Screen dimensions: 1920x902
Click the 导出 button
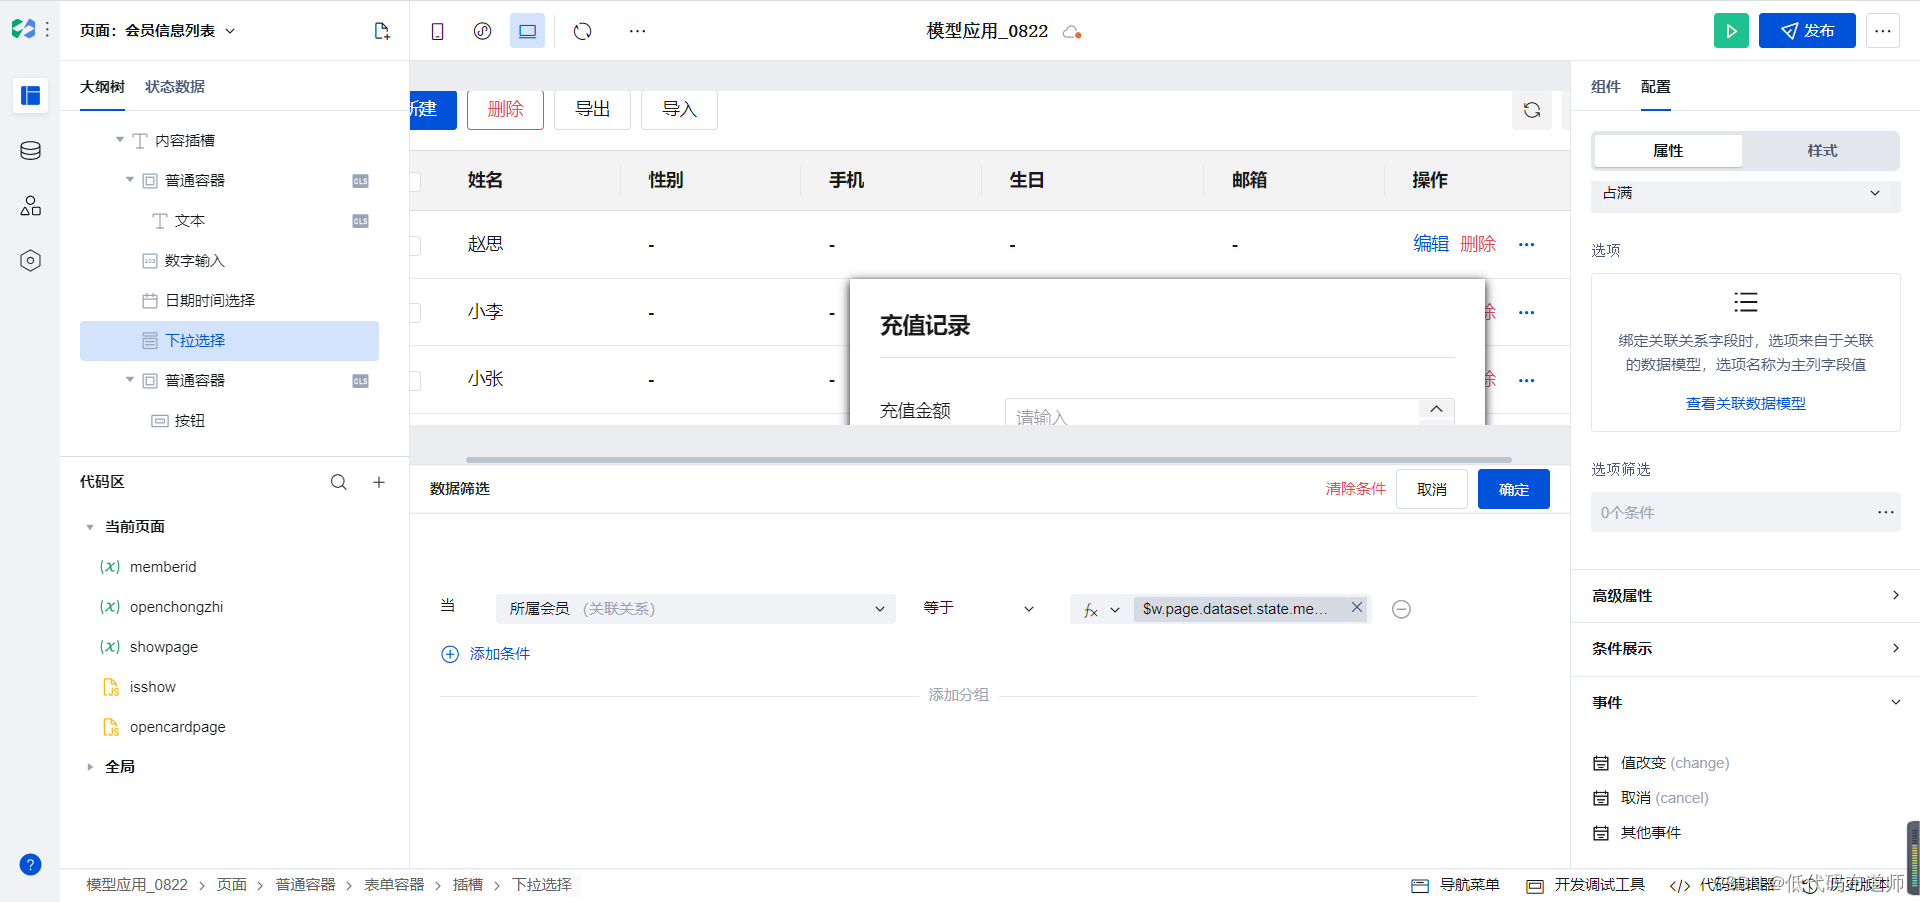592,110
